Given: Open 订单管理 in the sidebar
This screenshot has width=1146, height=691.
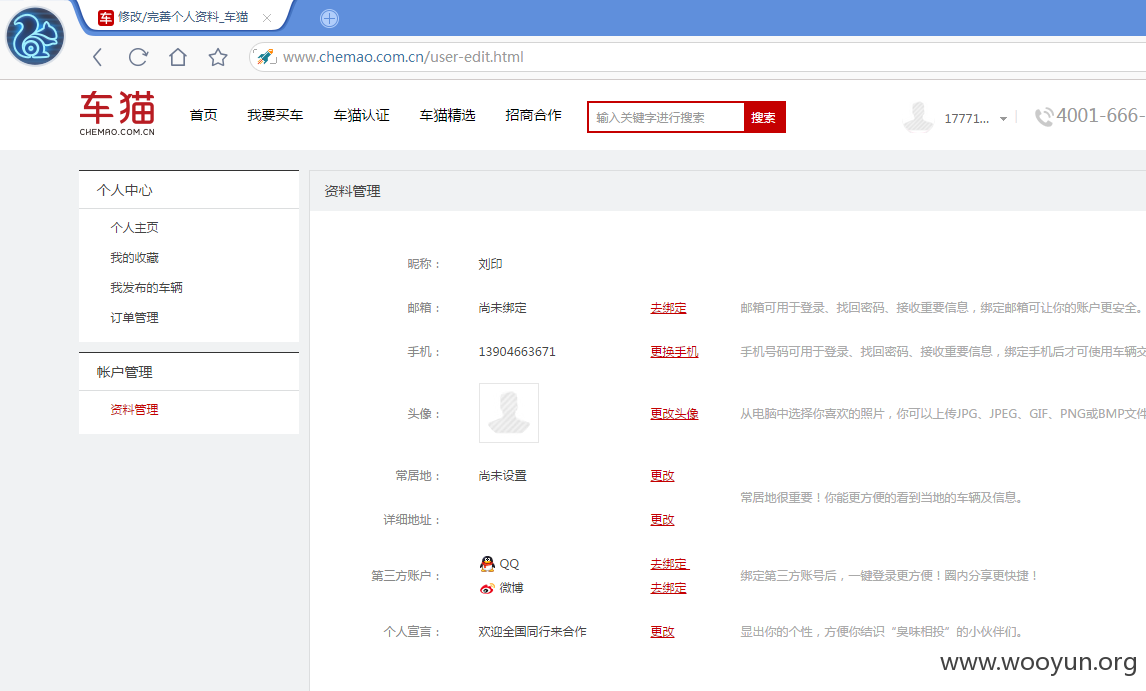Looking at the screenshot, I should click(x=134, y=317).
